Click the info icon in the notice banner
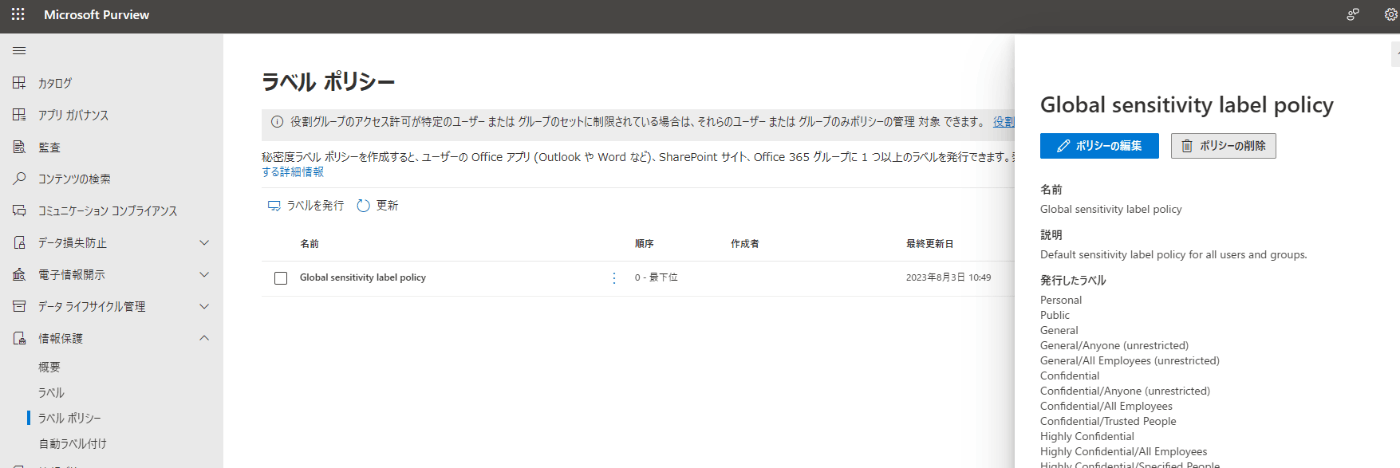Image resolution: width=1400 pixels, height=468 pixels. point(277,122)
